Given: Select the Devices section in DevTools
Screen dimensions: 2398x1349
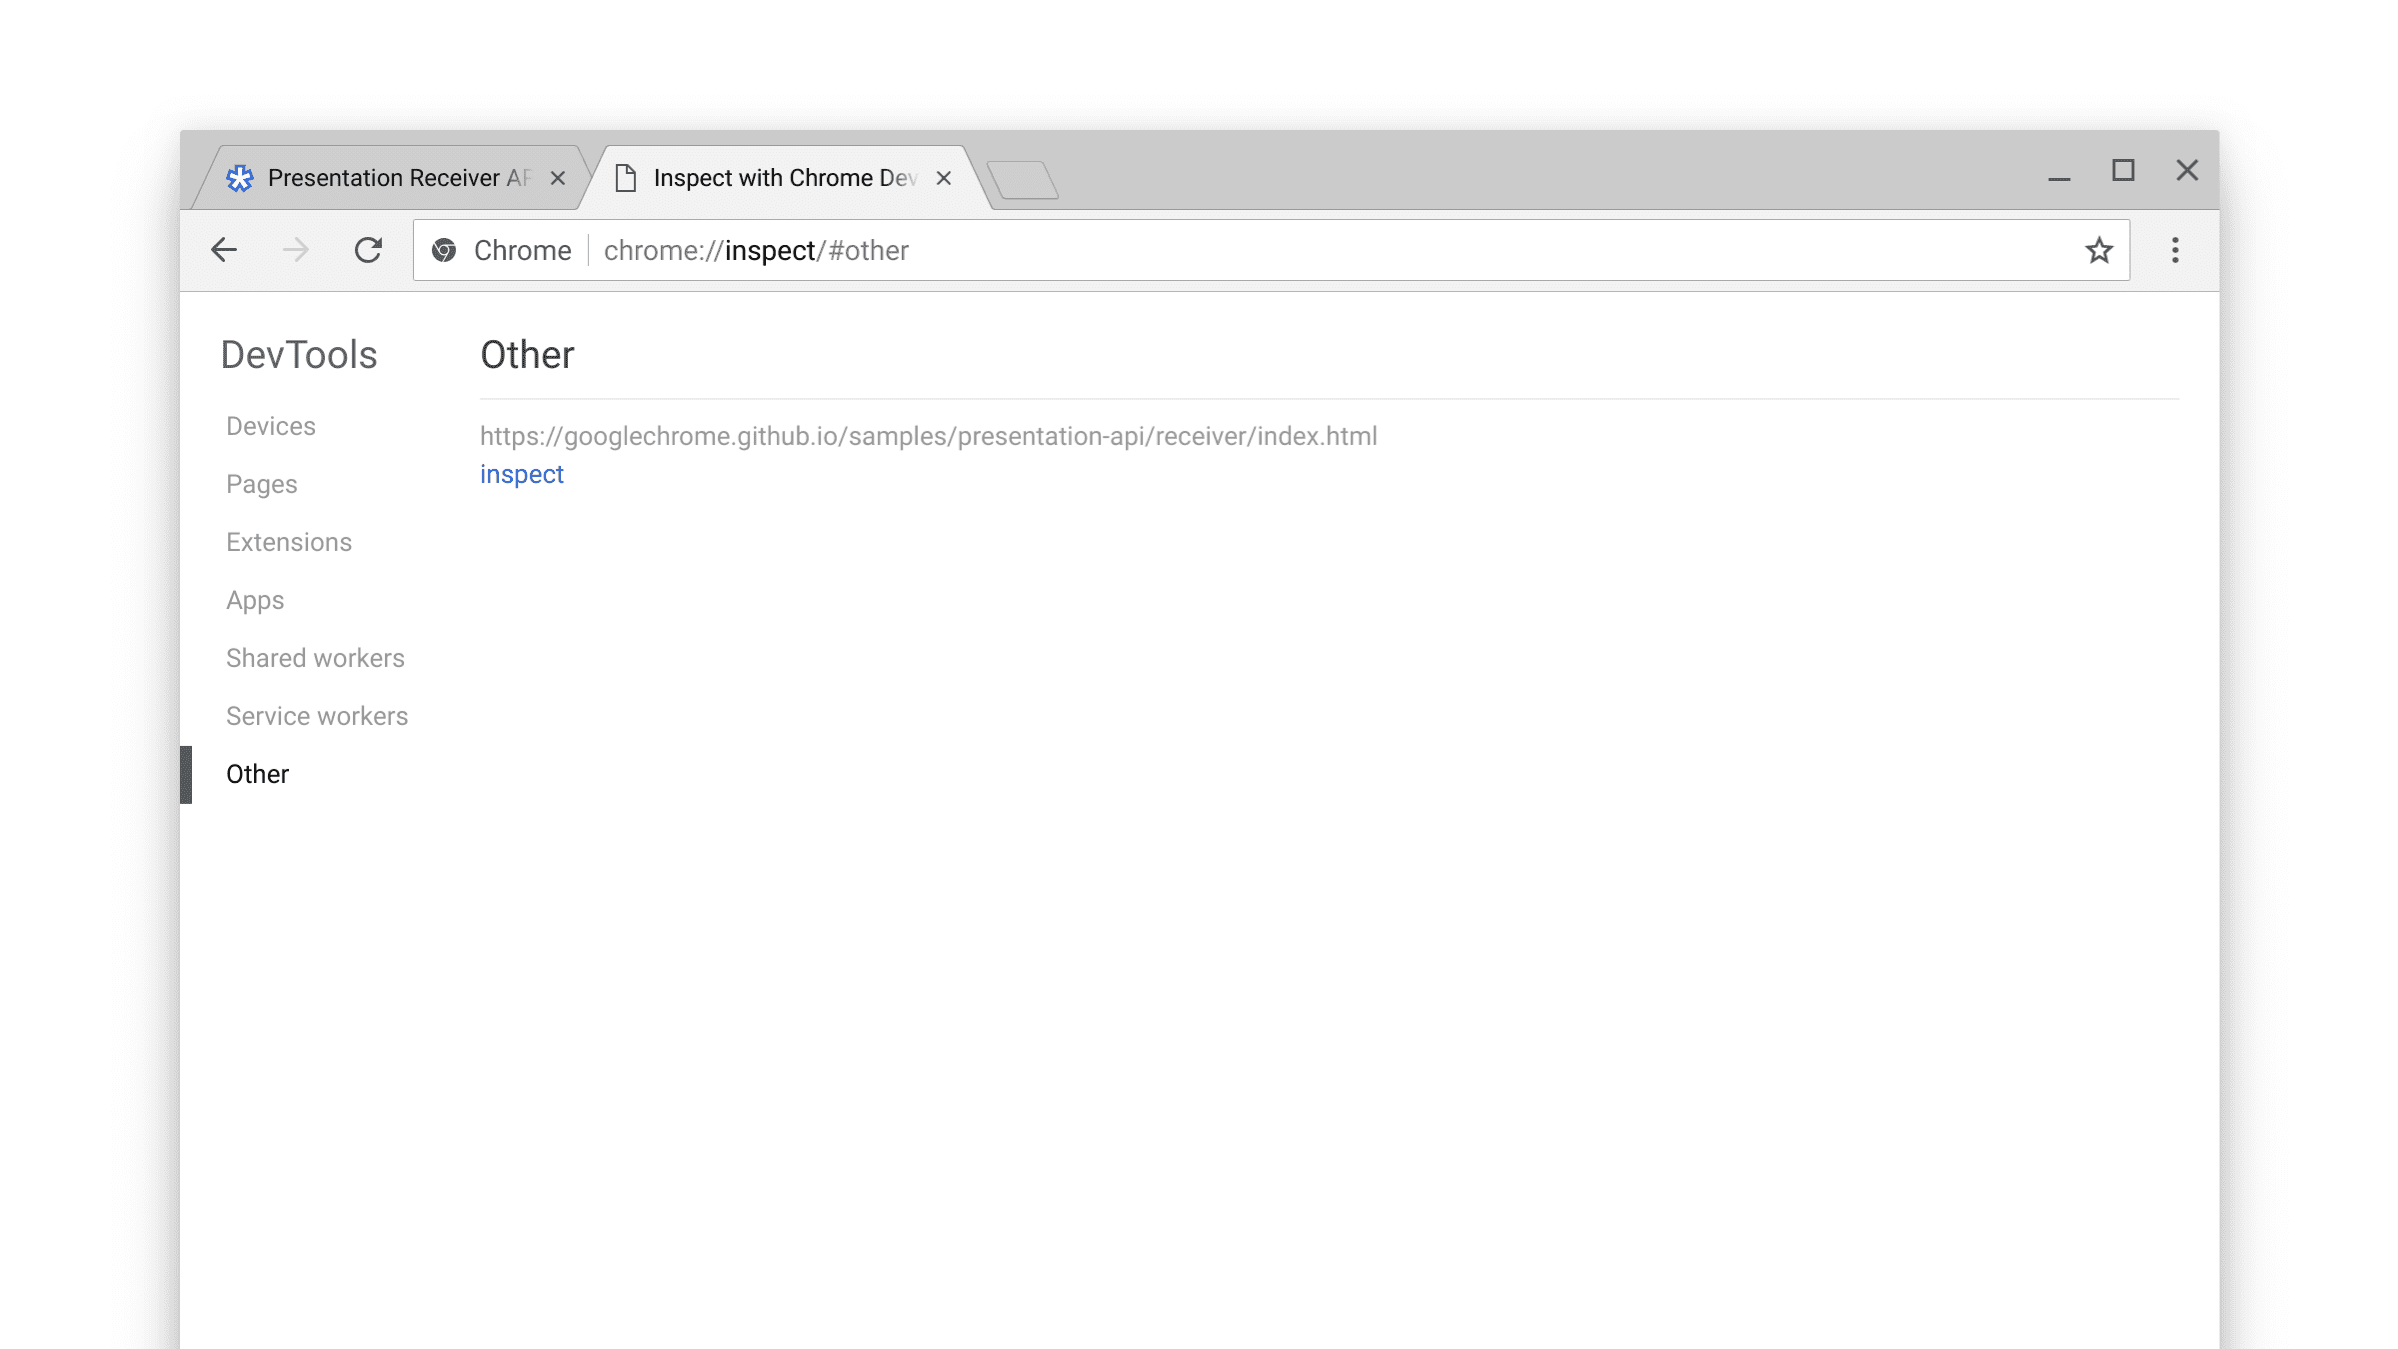Looking at the screenshot, I should [270, 425].
